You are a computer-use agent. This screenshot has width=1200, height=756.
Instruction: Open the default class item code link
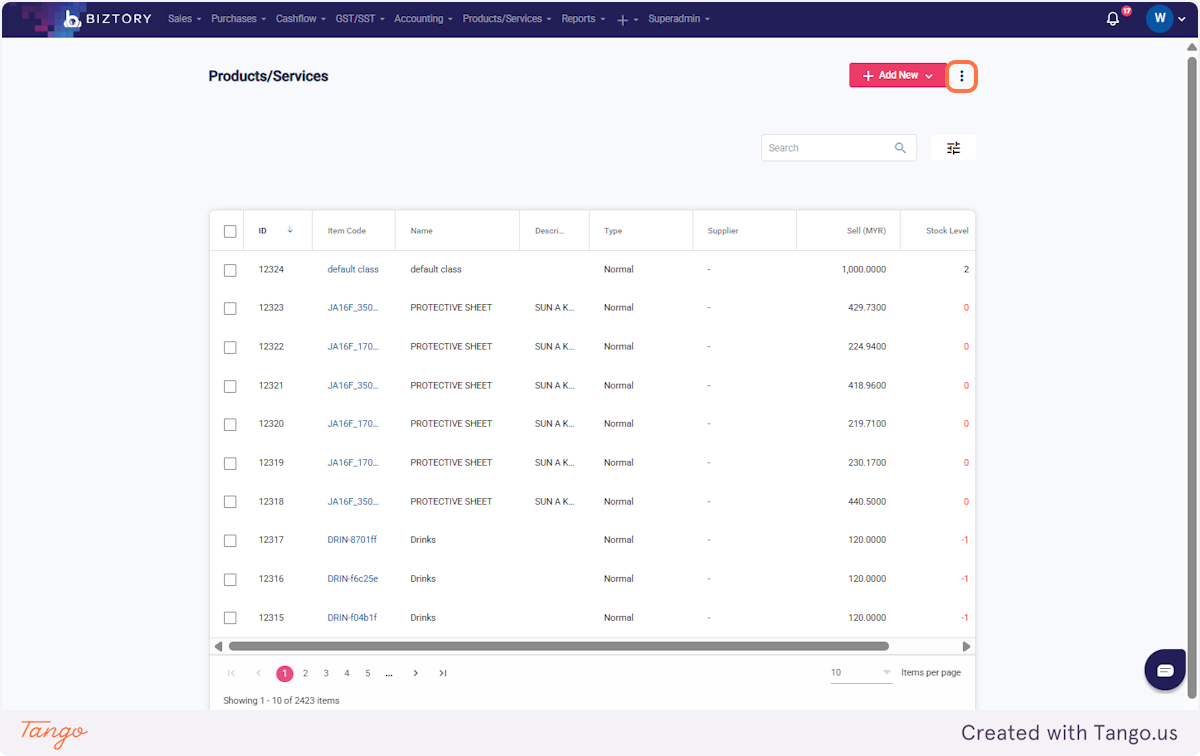tap(353, 270)
